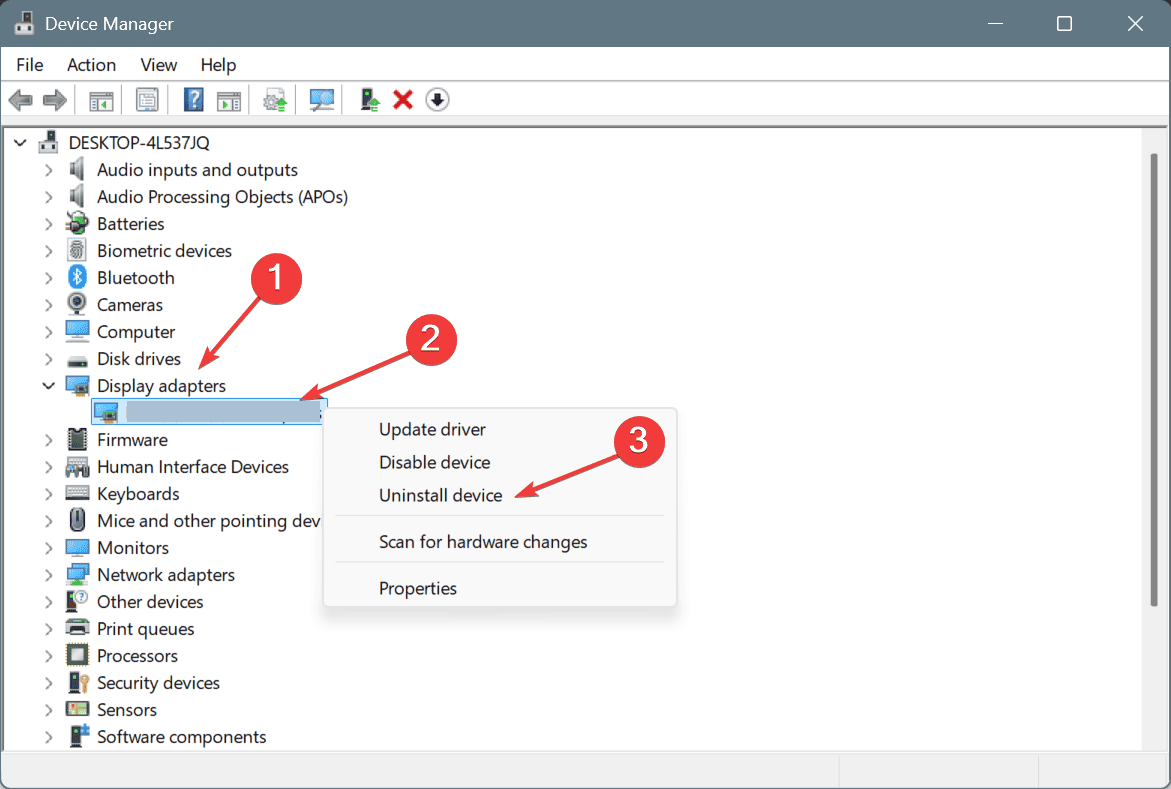Click the Biometric devices fingerprint icon
The image size is (1171, 789).
(77, 250)
